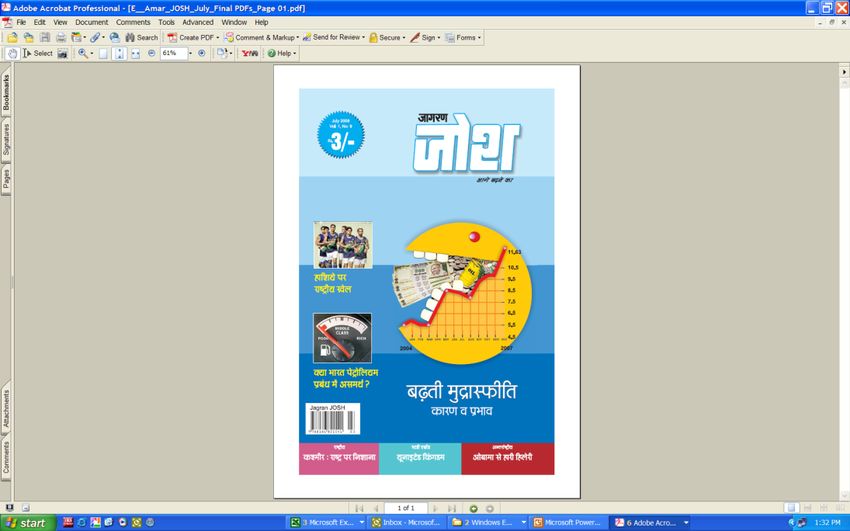The image size is (850, 531).
Task: Click the Fit Width icon
Action: tap(136, 53)
